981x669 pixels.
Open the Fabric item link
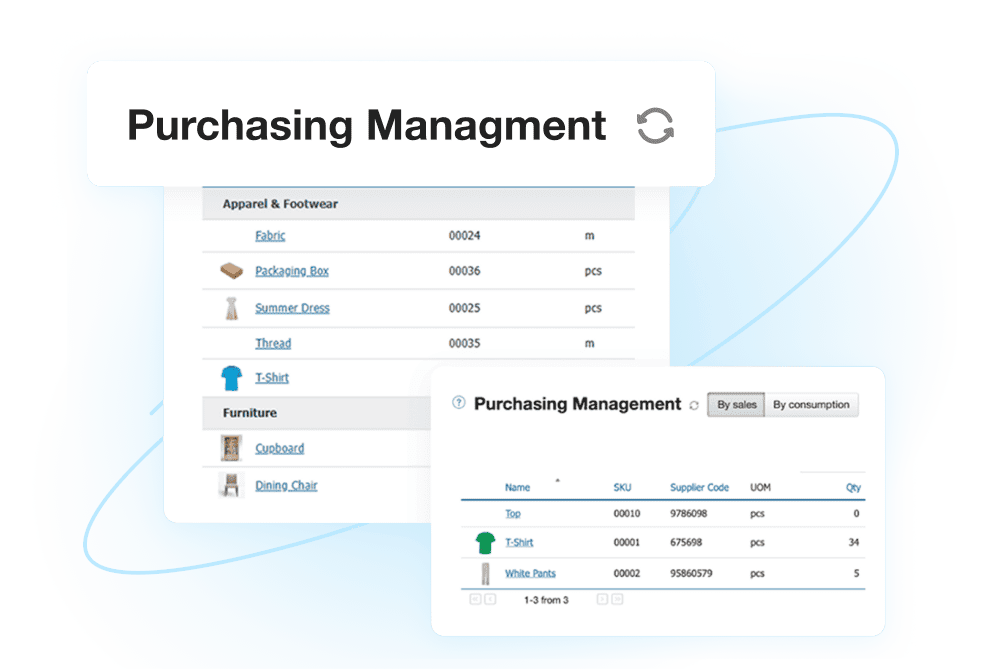[270, 236]
